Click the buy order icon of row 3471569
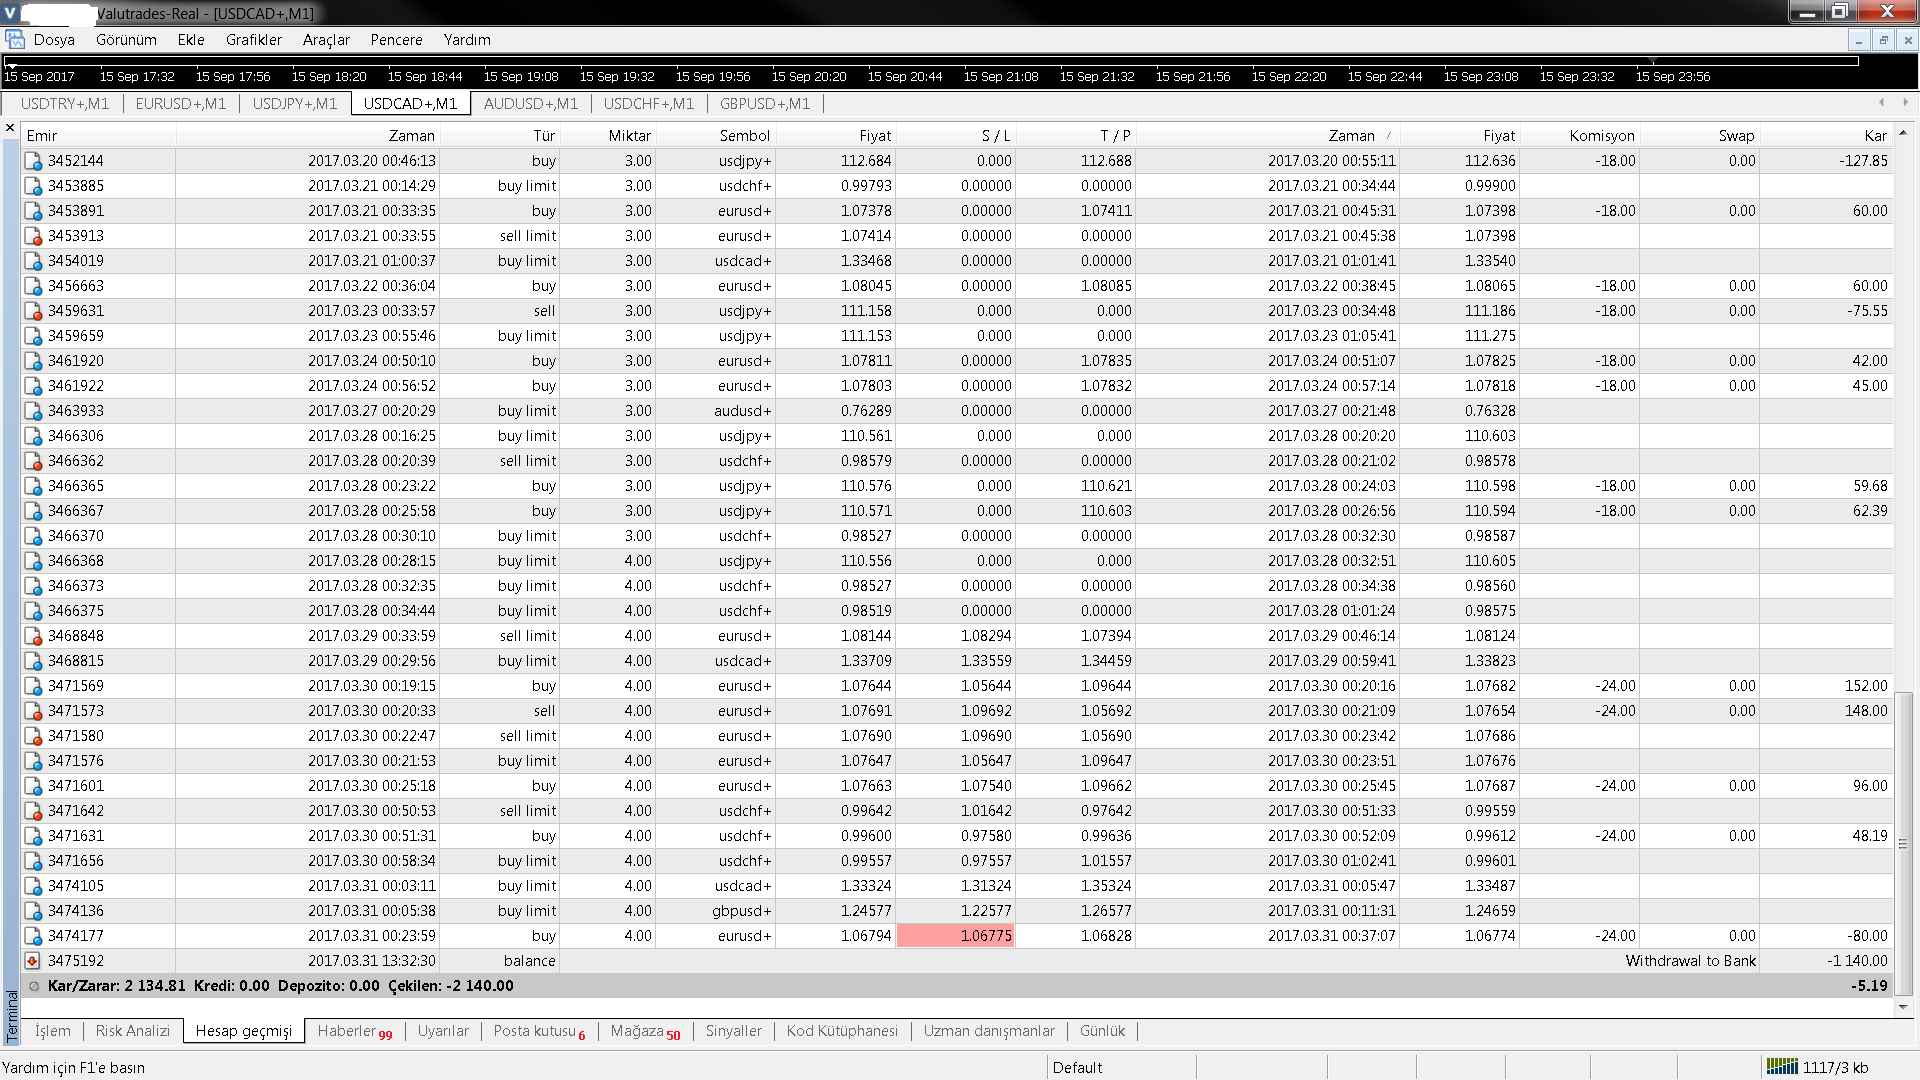The height and width of the screenshot is (1080, 1920). tap(33, 686)
